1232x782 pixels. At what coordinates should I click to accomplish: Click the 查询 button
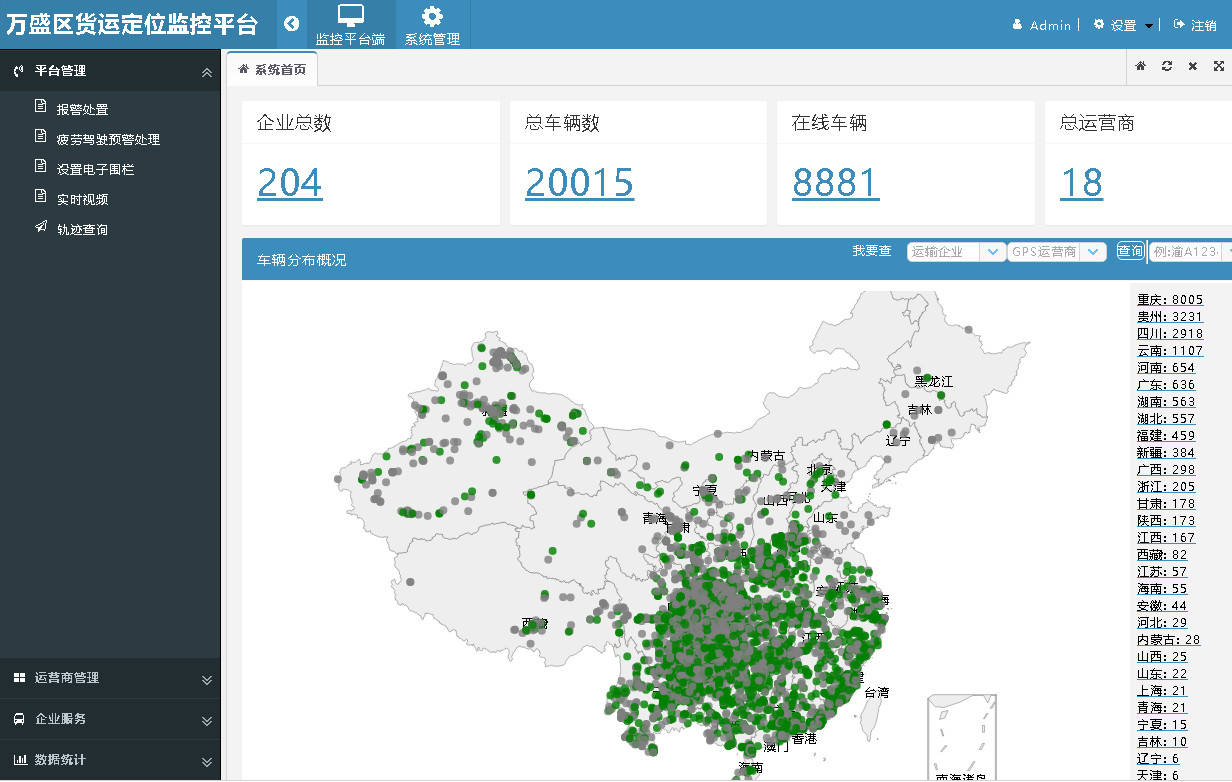1130,252
